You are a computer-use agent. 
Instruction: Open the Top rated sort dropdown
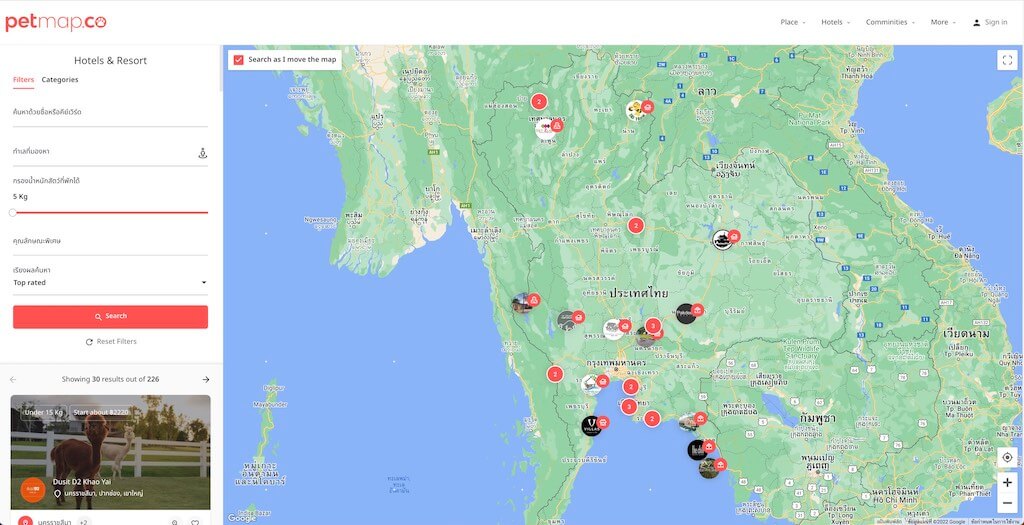110,283
